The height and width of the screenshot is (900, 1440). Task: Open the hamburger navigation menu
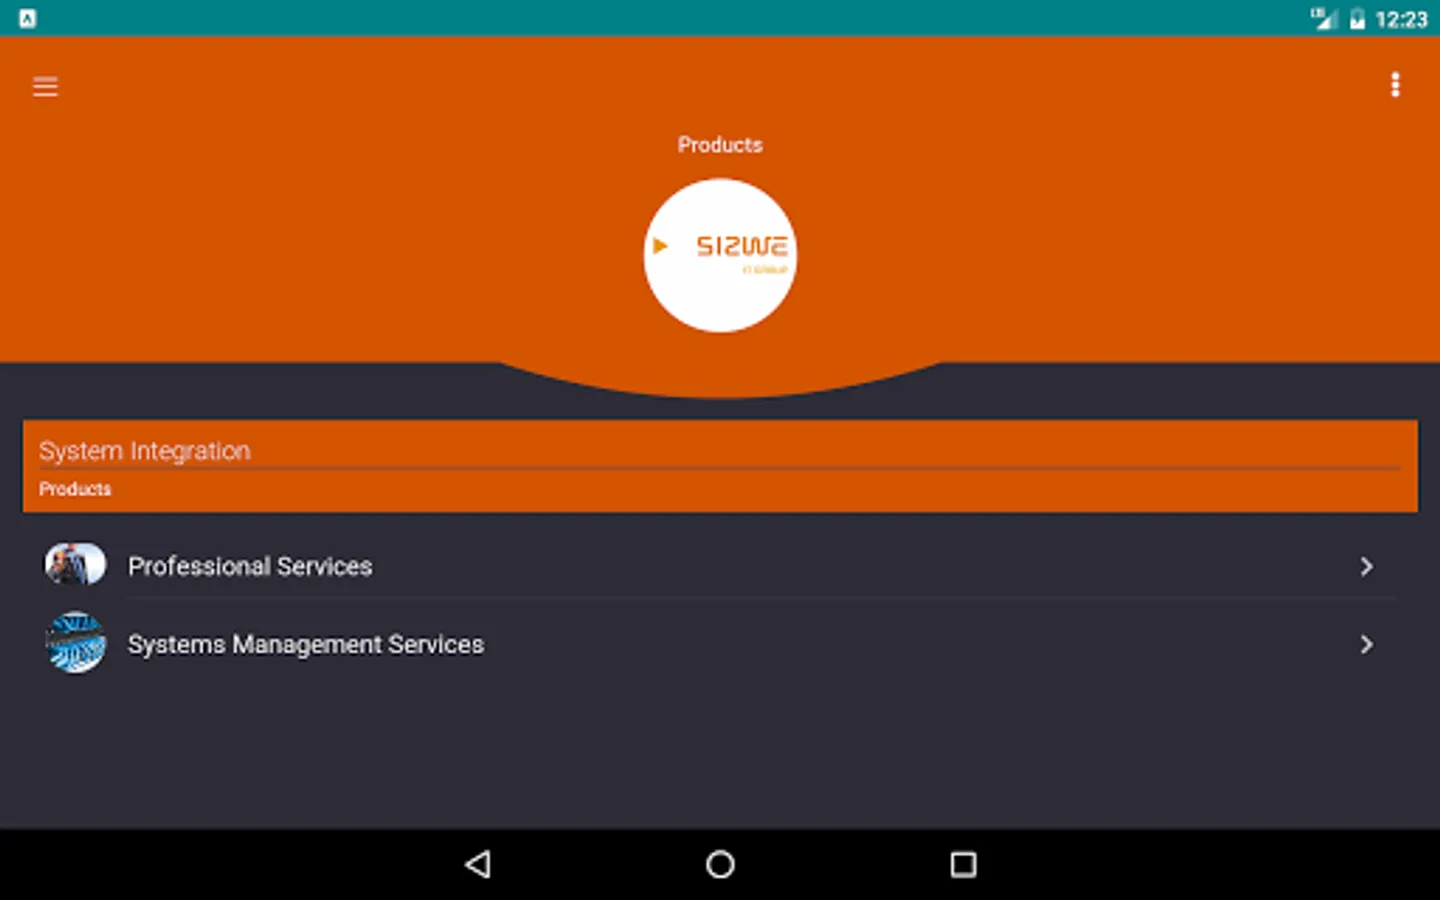(x=45, y=87)
